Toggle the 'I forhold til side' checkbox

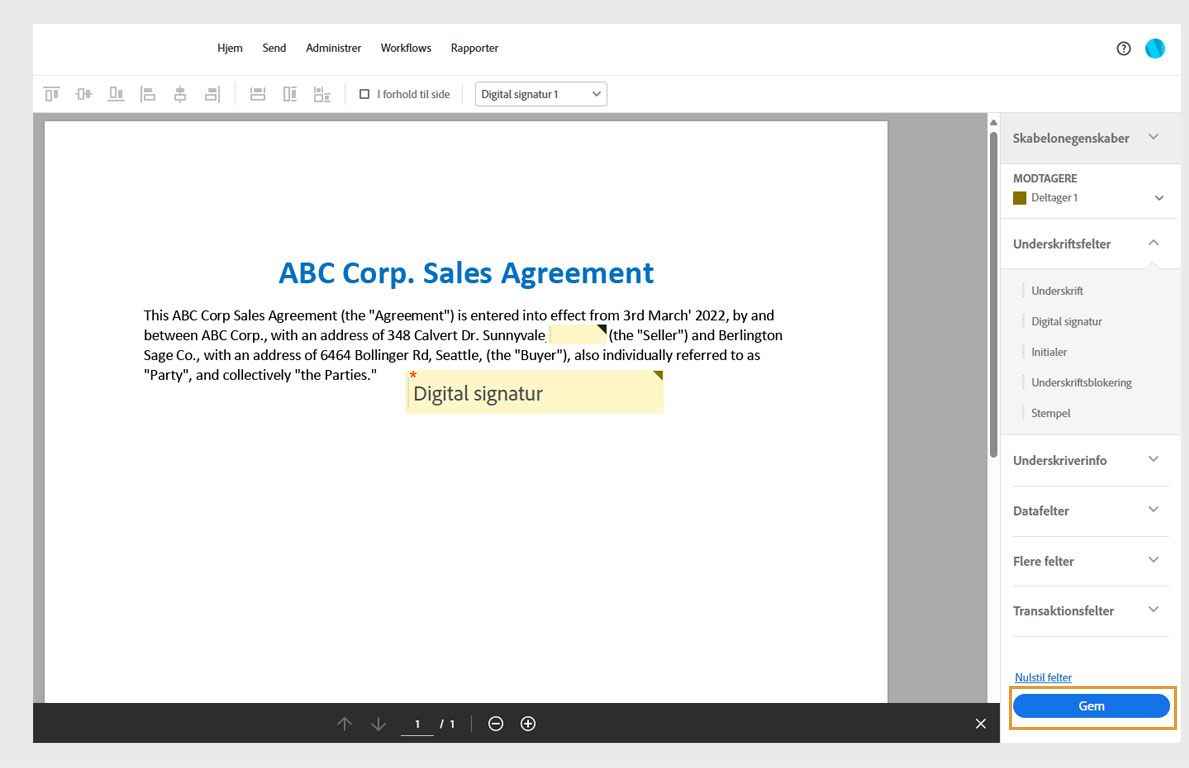tap(364, 94)
